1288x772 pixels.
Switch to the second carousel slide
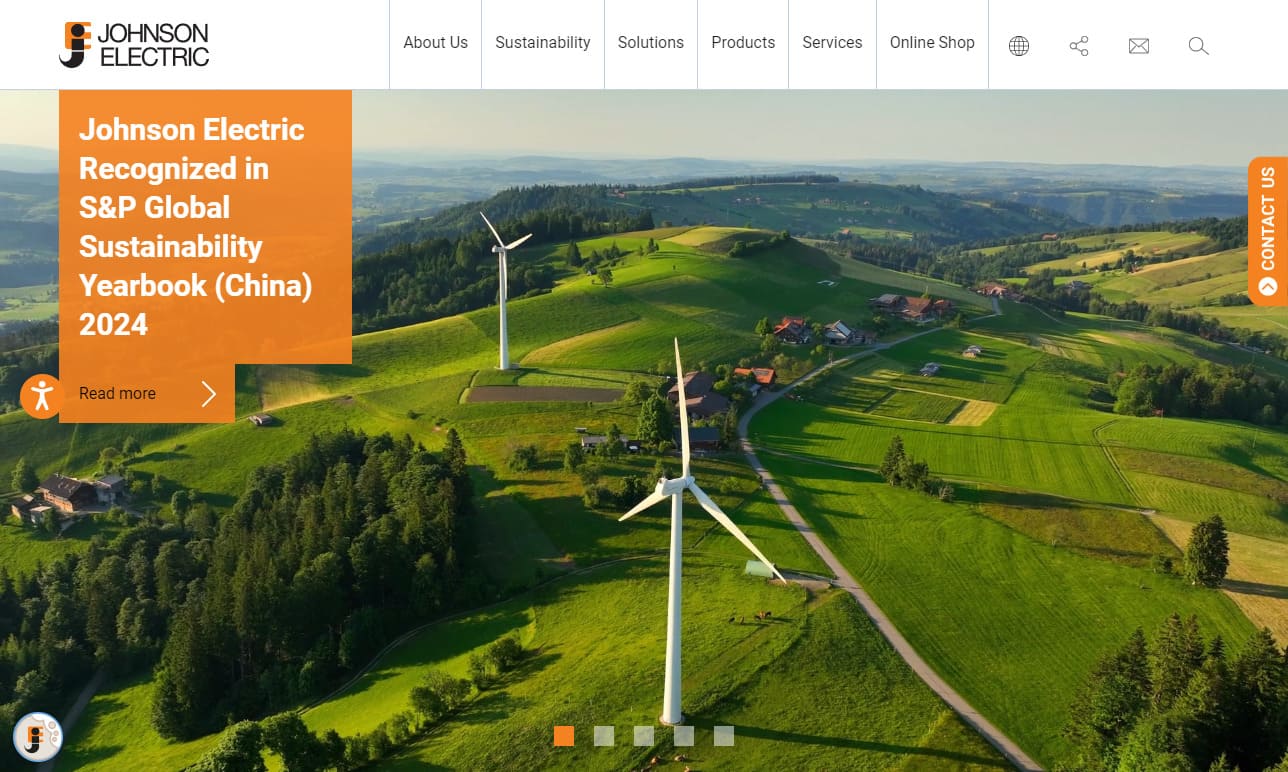point(604,736)
